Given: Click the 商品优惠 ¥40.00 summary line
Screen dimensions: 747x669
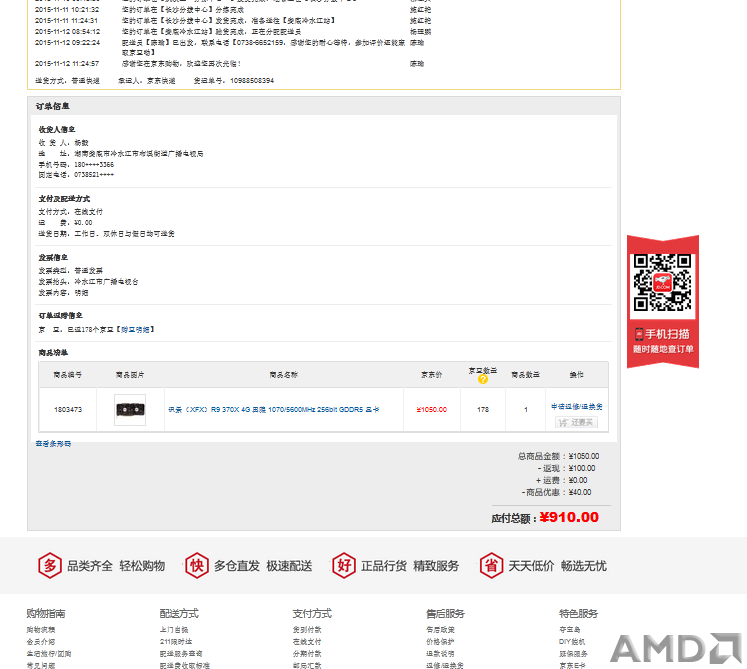Looking at the screenshot, I should coord(556,492).
